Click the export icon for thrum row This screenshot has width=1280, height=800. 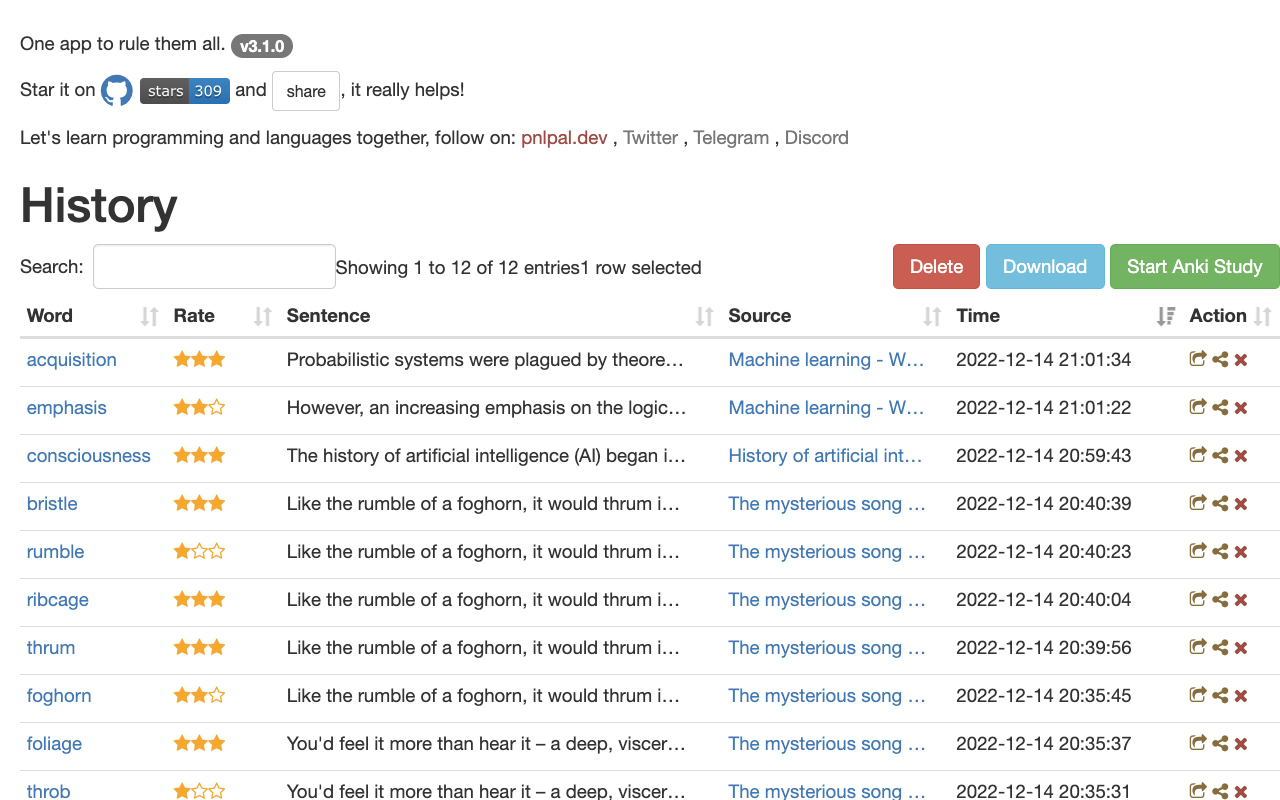pyautogui.click(x=1197, y=647)
